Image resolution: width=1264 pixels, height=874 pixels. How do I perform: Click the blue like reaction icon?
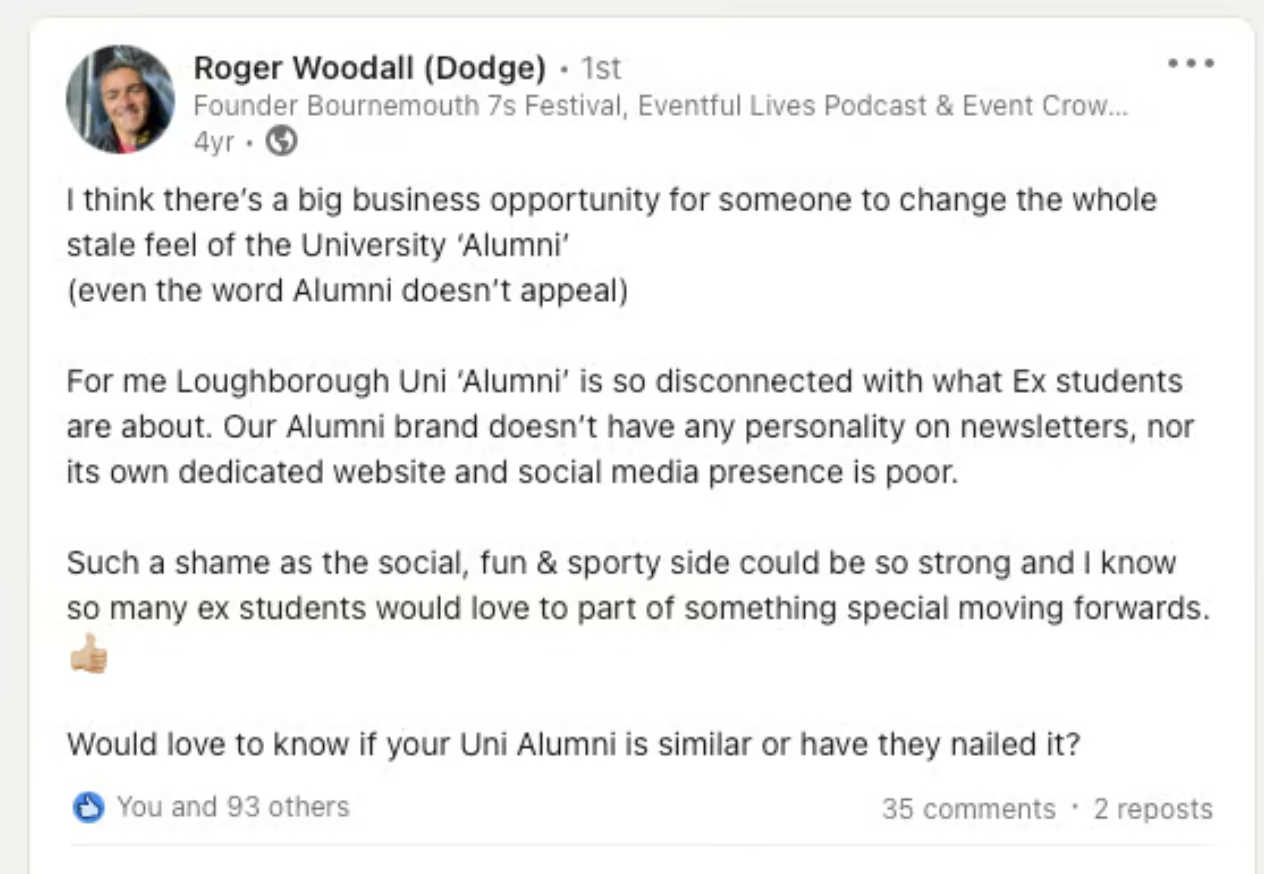(89, 807)
